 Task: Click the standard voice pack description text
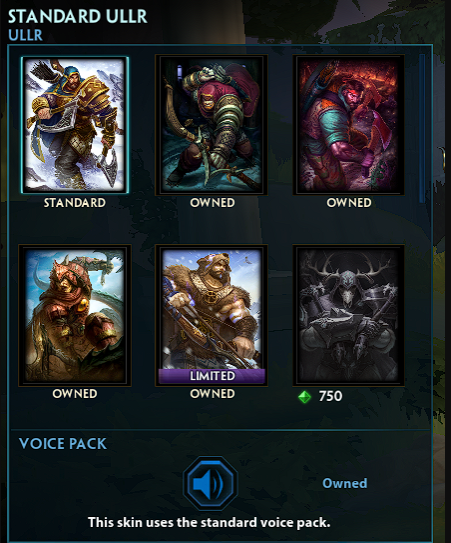[209, 522]
